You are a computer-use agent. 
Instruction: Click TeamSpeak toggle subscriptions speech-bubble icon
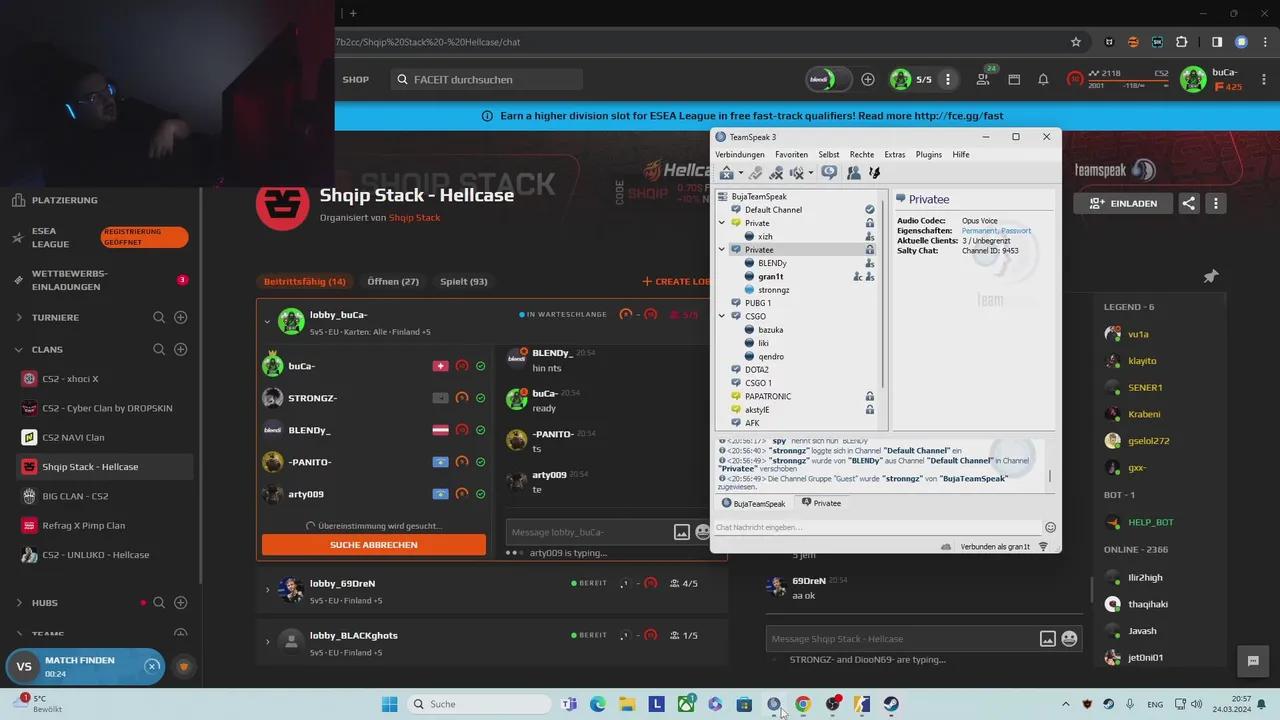(x=829, y=173)
